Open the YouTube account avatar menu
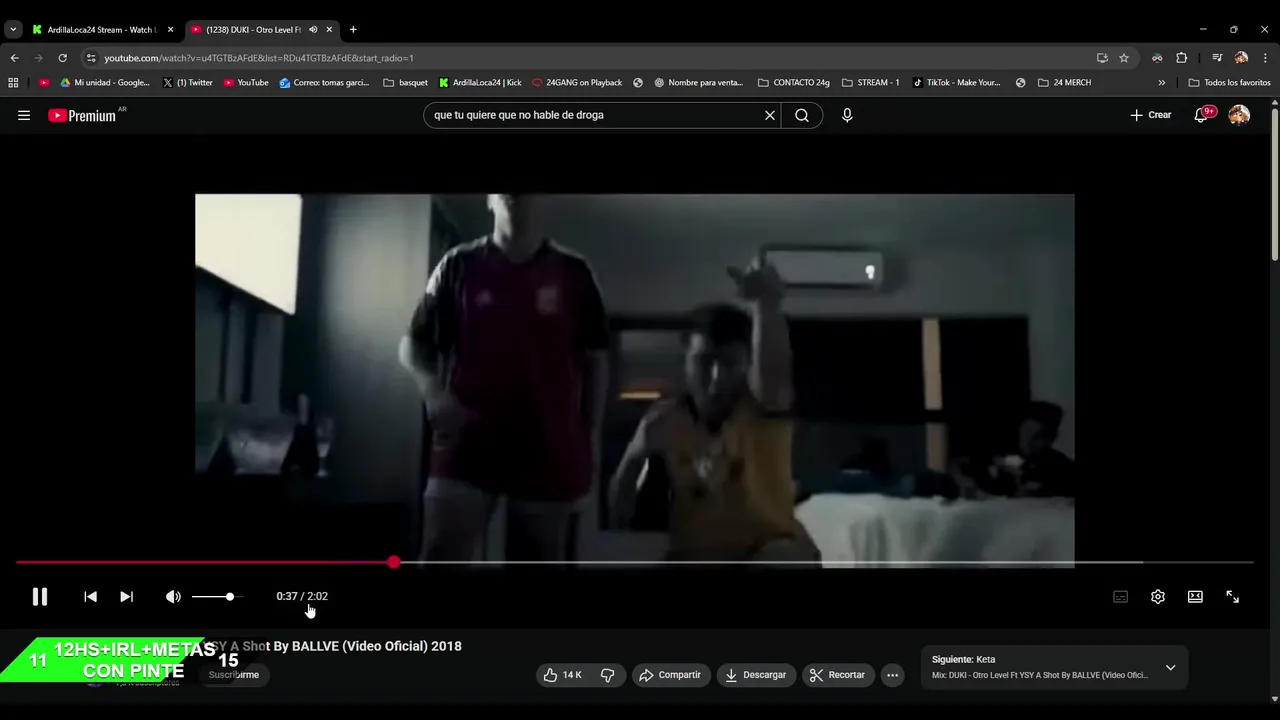Viewport: 1280px width, 720px height. [1239, 115]
